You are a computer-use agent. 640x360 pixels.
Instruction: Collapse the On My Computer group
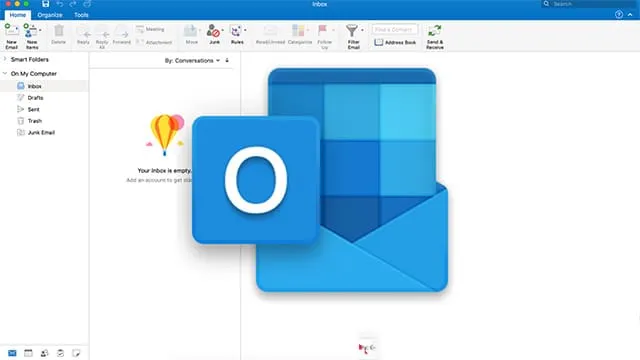point(5,73)
